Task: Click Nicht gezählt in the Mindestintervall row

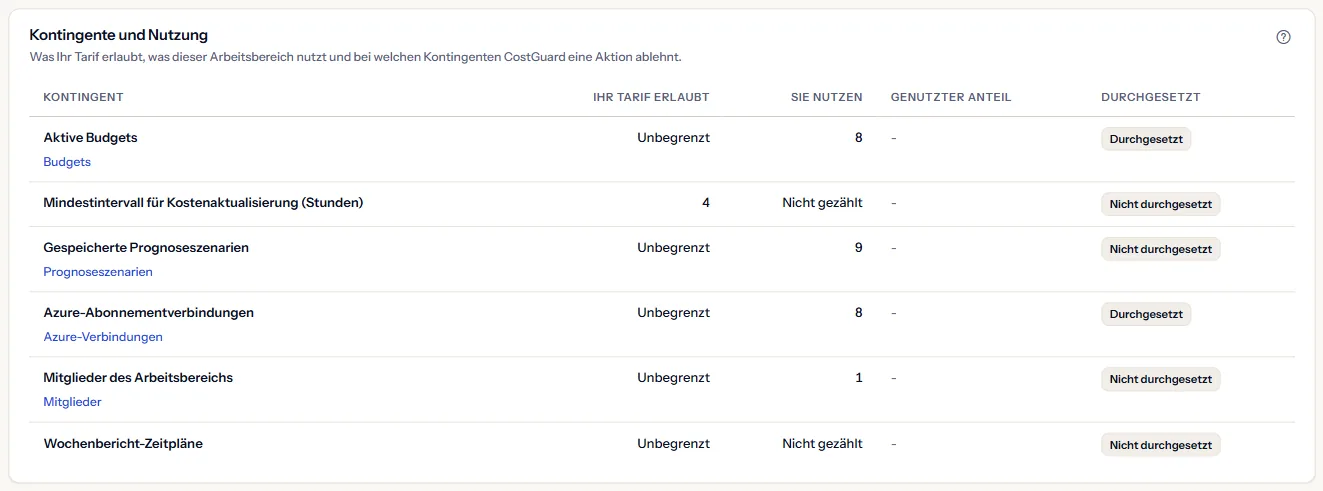Action: [822, 203]
